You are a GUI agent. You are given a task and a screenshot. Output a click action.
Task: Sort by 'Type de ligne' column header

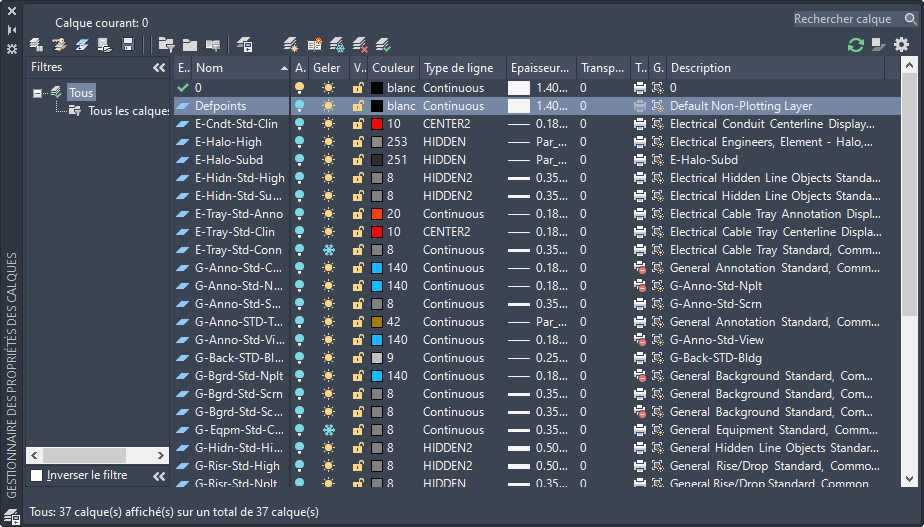pos(463,68)
